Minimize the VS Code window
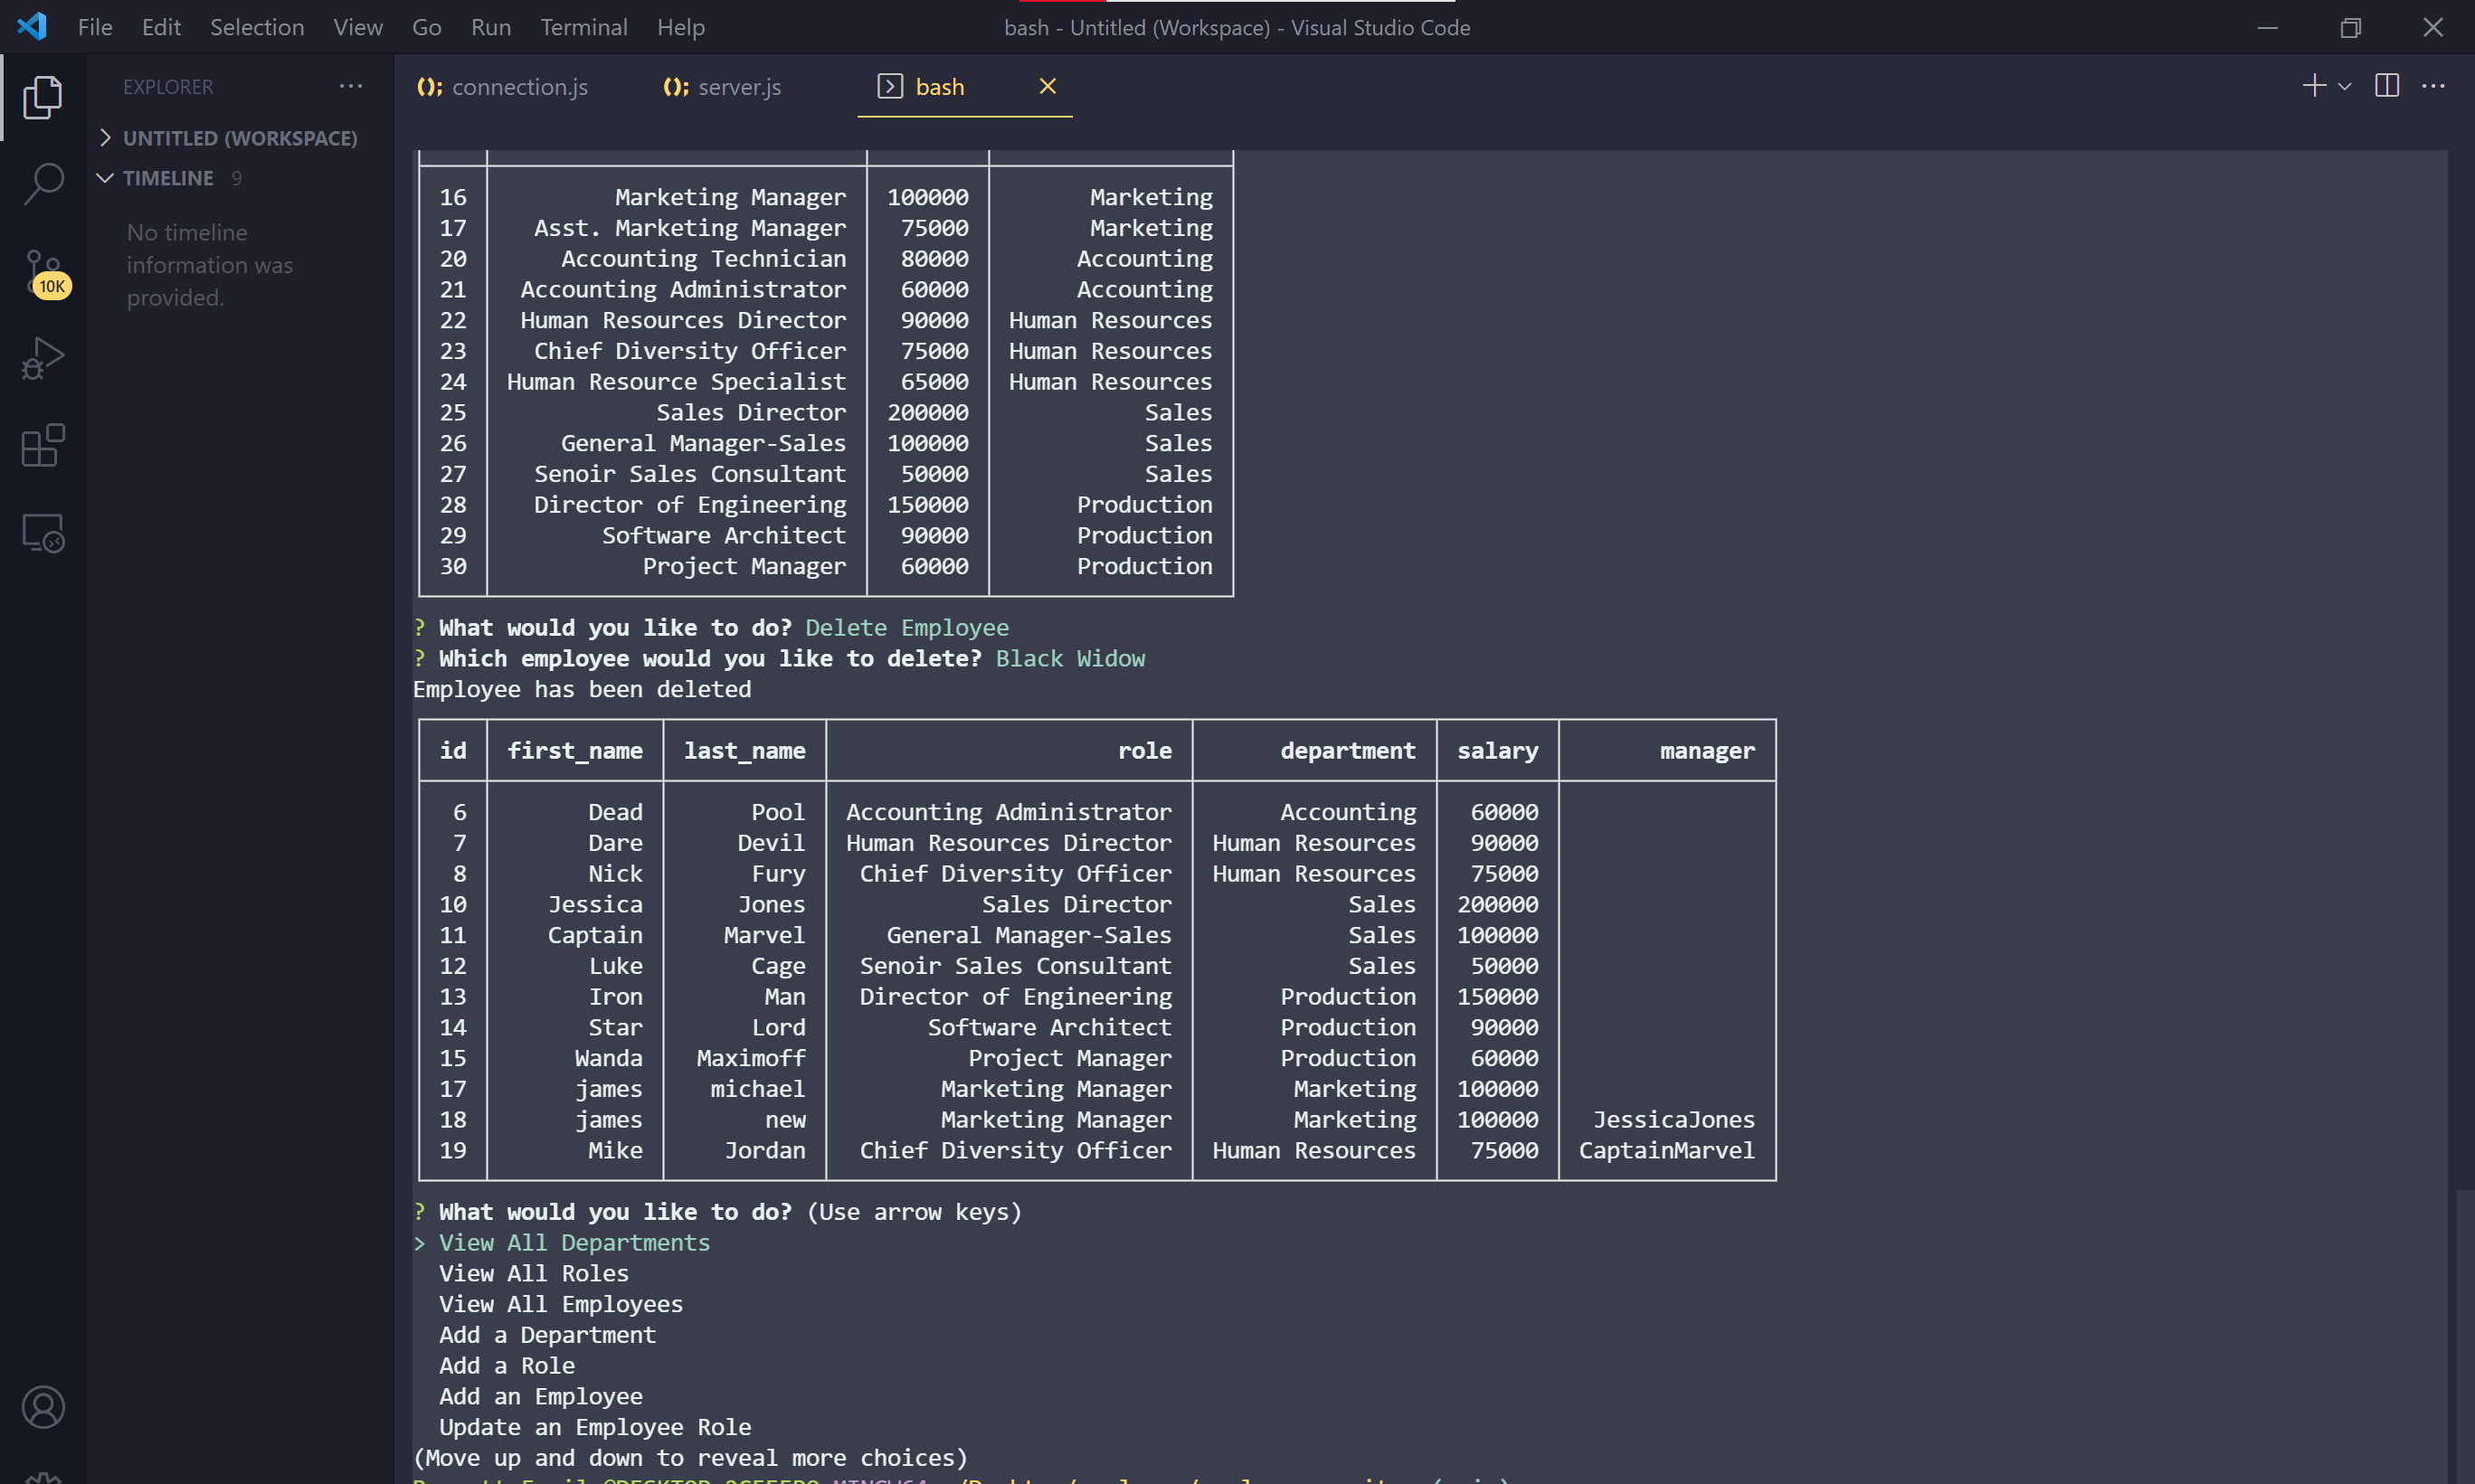The height and width of the screenshot is (1484, 2475). click(2268, 27)
